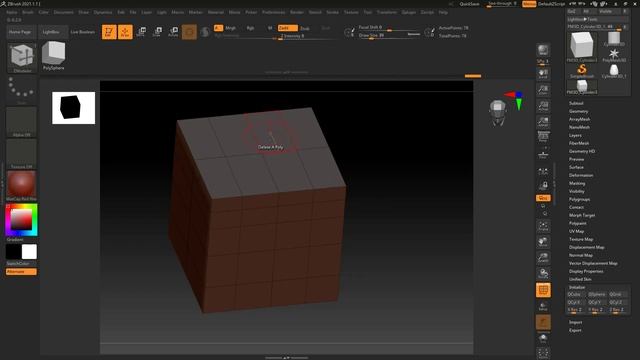640x360 pixels.
Task: Toggle Live Boolean mode
Action: coord(82,32)
